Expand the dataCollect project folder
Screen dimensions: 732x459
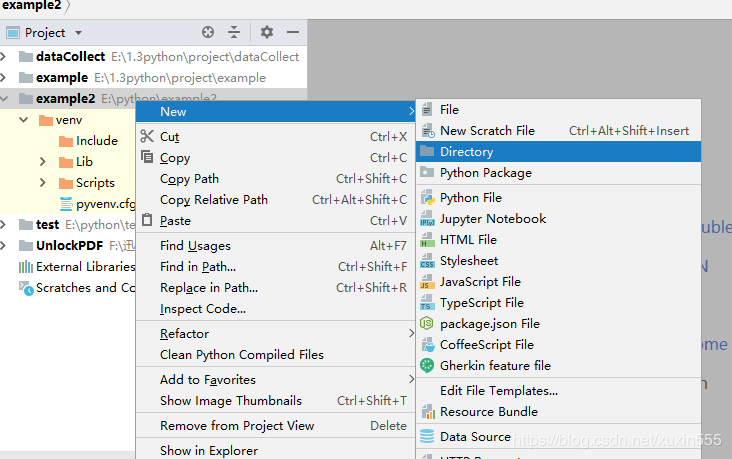(x=5, y=57)
